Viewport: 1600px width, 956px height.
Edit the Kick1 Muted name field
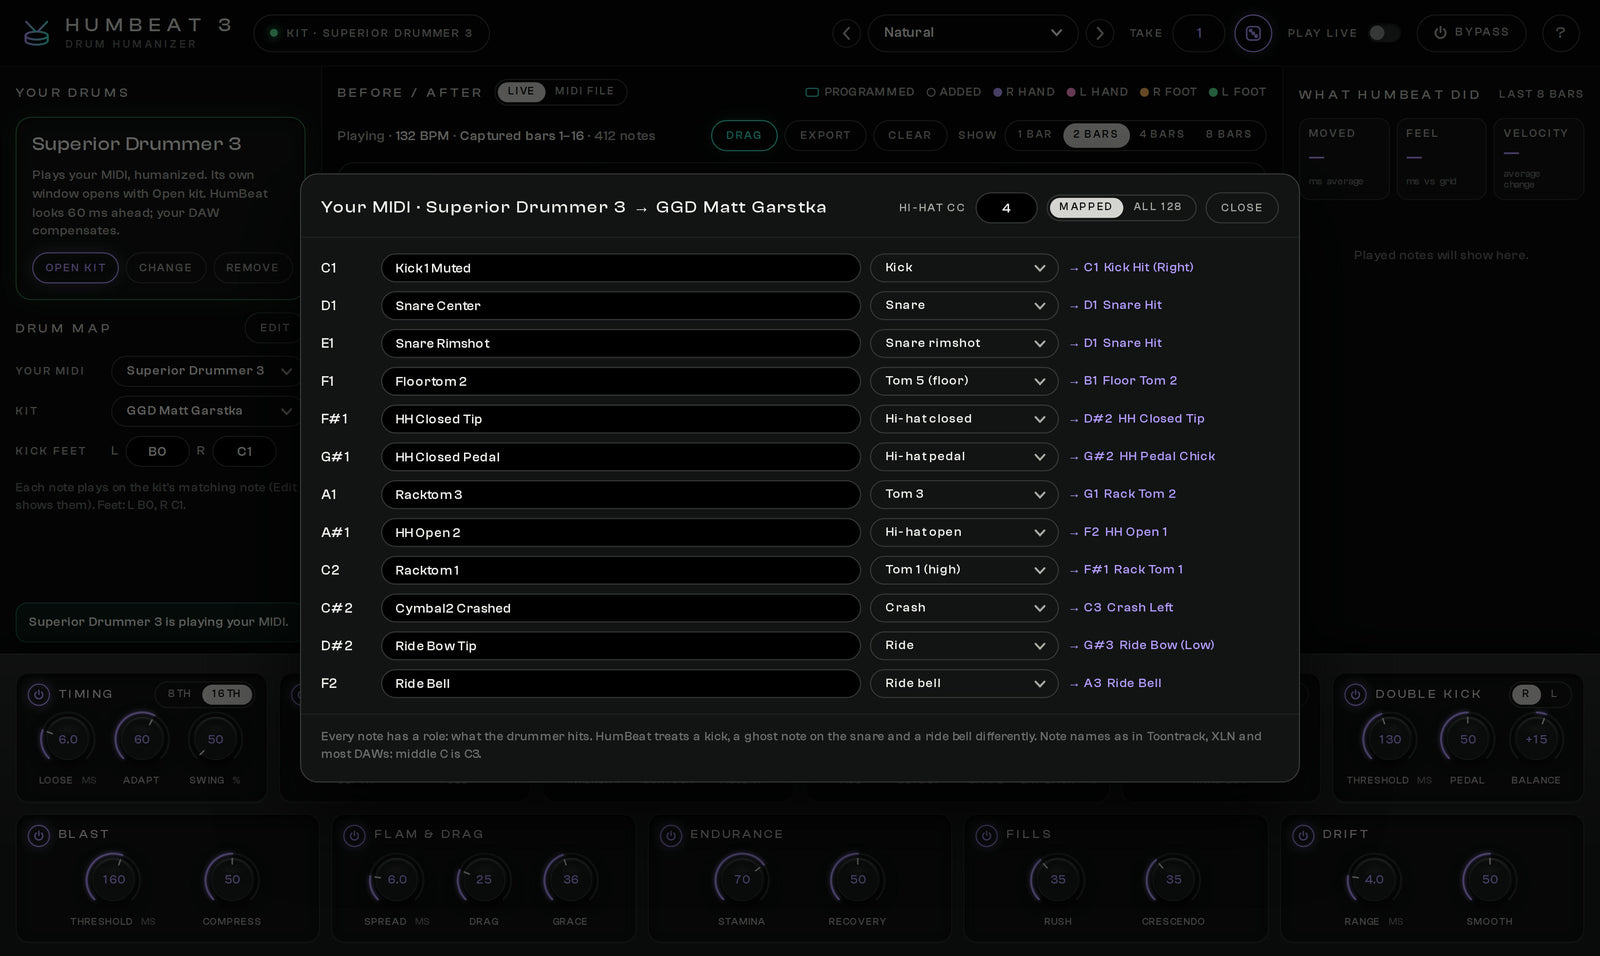(620, 268)
